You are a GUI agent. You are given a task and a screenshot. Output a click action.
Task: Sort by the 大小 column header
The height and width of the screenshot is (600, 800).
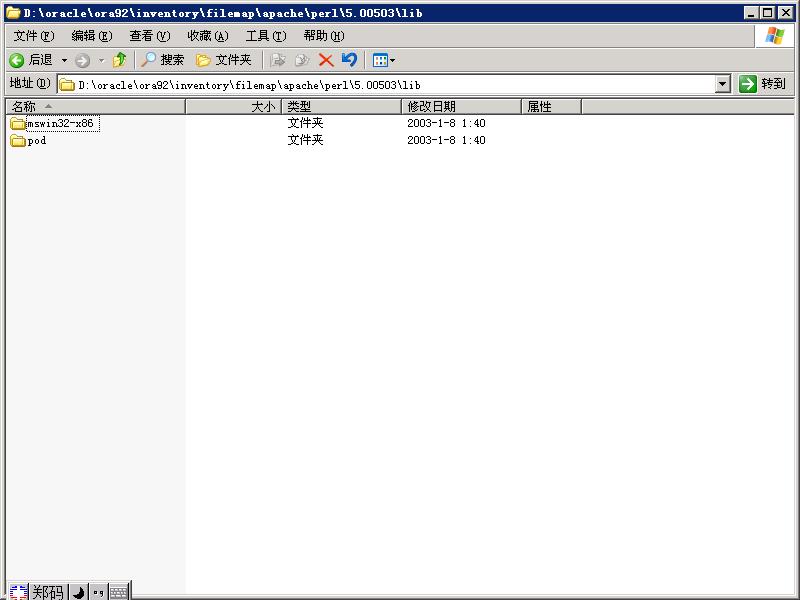coord(233,107)
